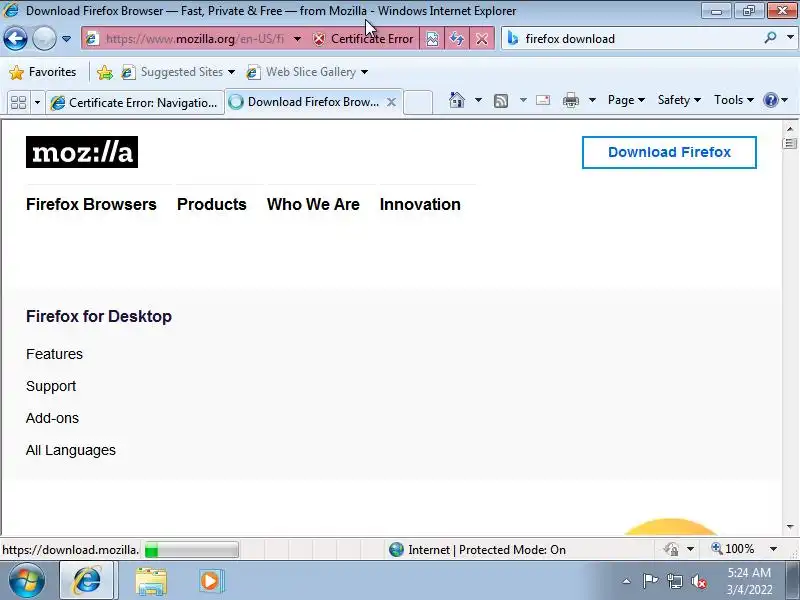Open Web Slice Gallery favorites link
The height and width of the screenshot is (600, 800).
click(307, 72)
